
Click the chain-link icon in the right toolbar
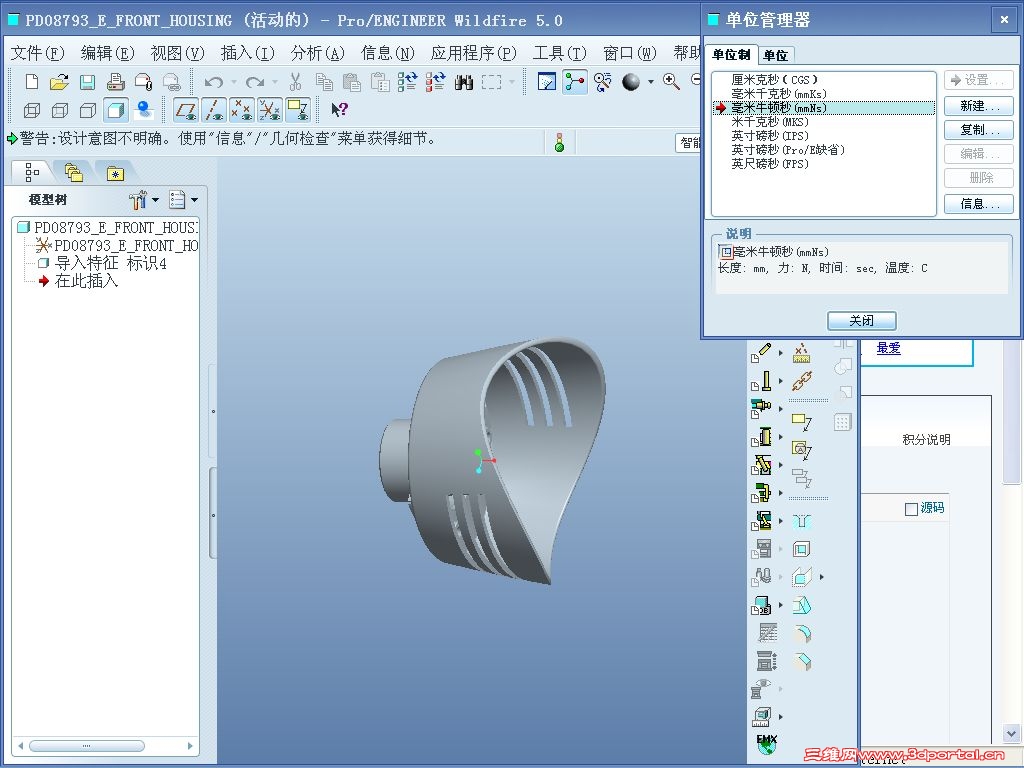click(801, 381)
